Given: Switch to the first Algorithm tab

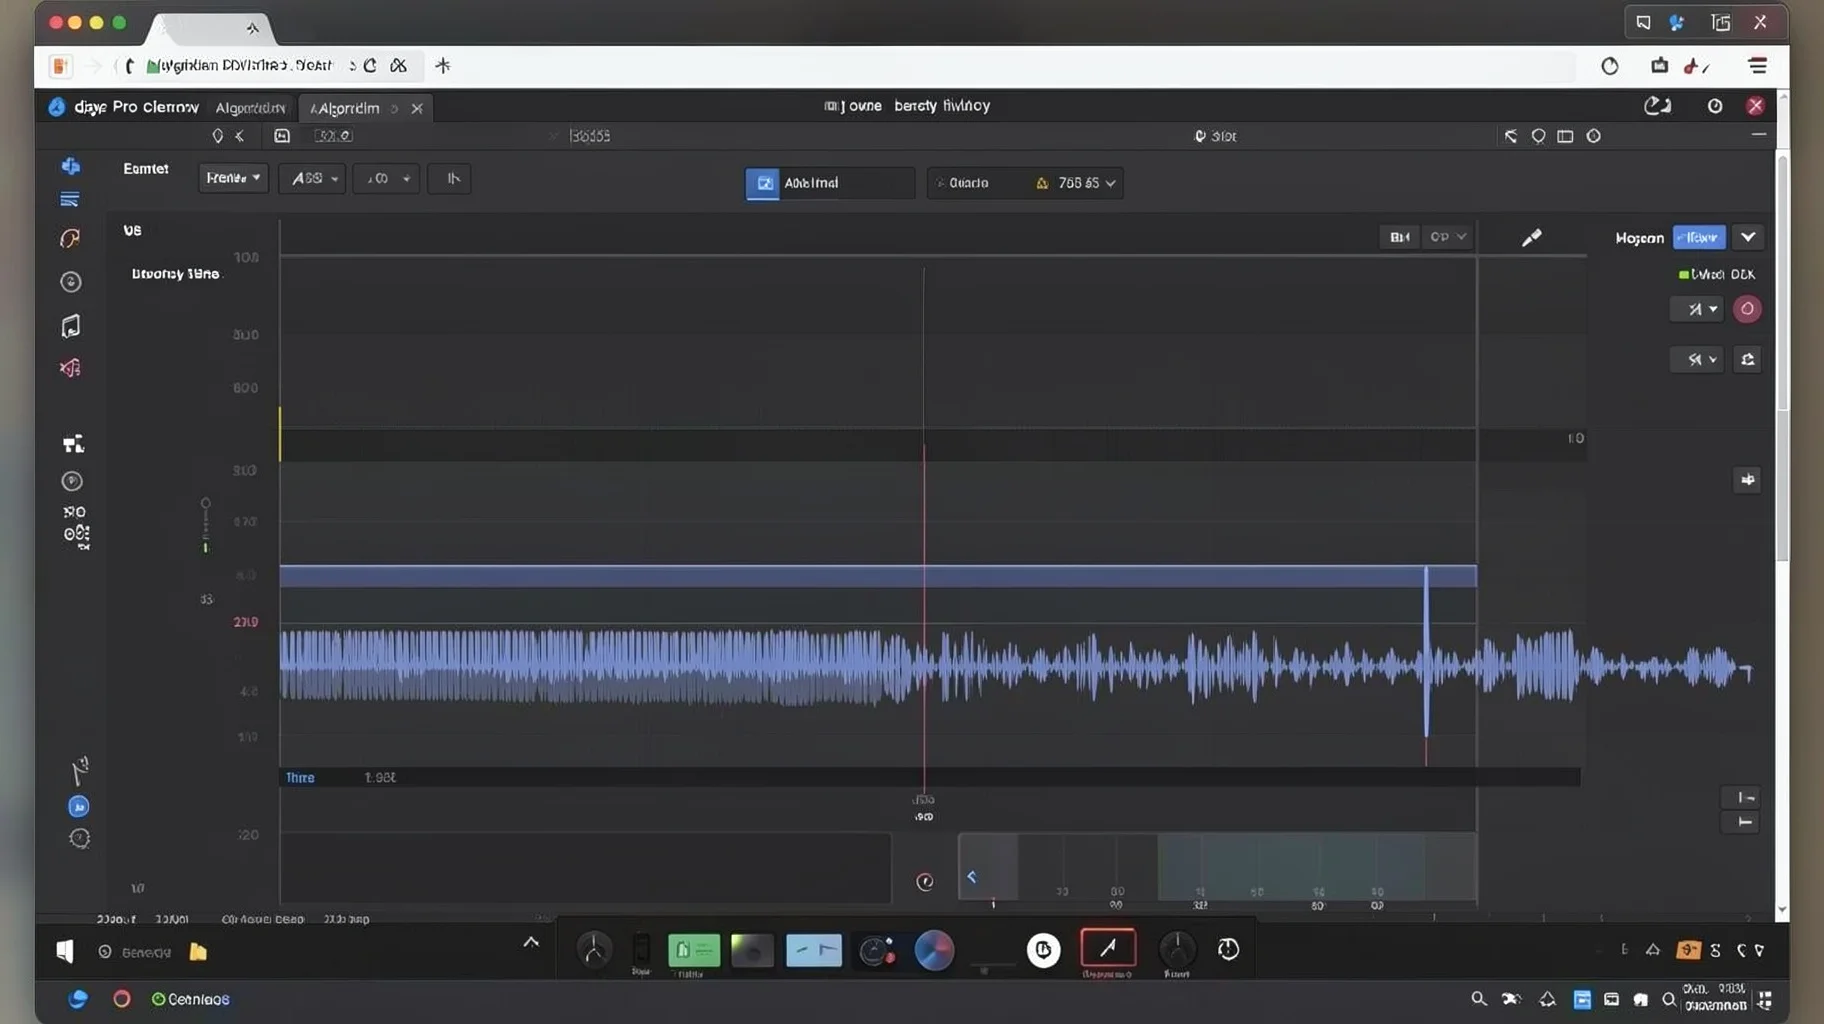Looking at the screenshot, I should pos(250,108).
